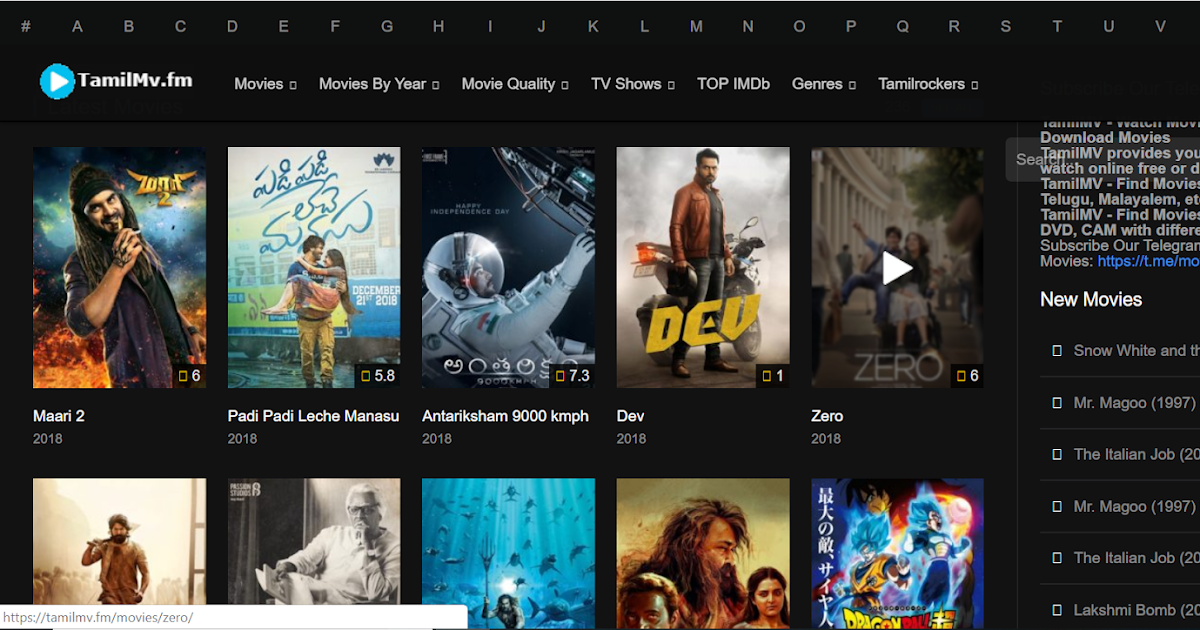This screenshot has height=630, width=1200.
Task: Click the rating badge on Maari 2 poster
Action: click(x=189, y=376)
